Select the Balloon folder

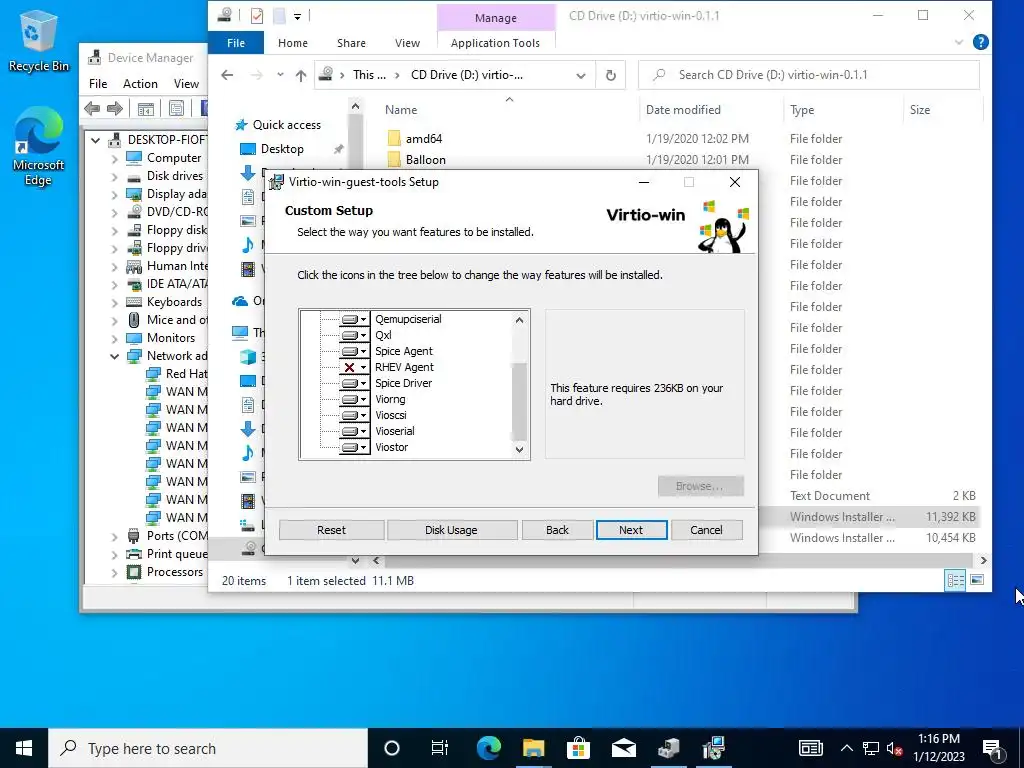425,160
